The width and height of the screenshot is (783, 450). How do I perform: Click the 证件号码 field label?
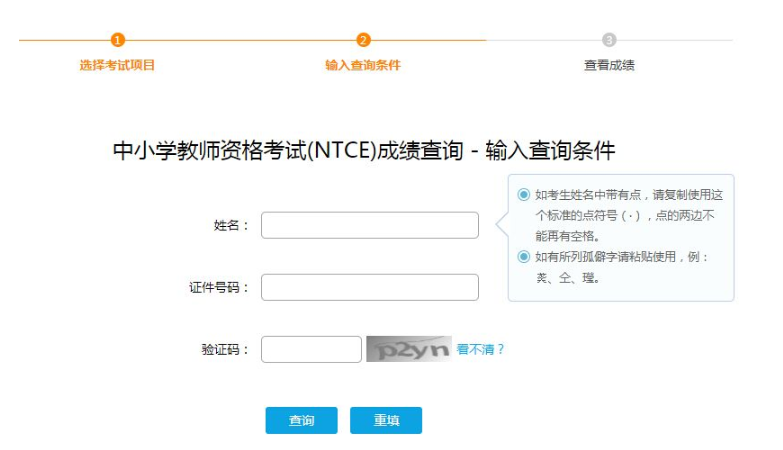point(219,288)
